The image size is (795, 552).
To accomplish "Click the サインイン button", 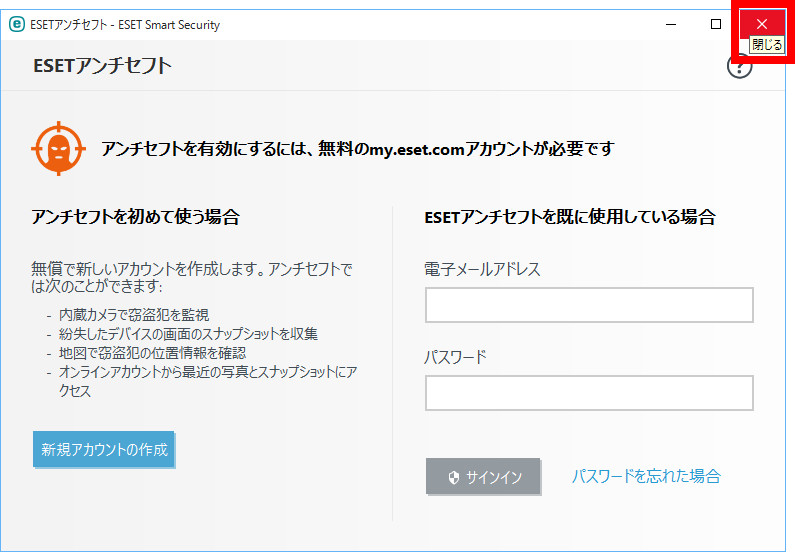I will point(483,476).
